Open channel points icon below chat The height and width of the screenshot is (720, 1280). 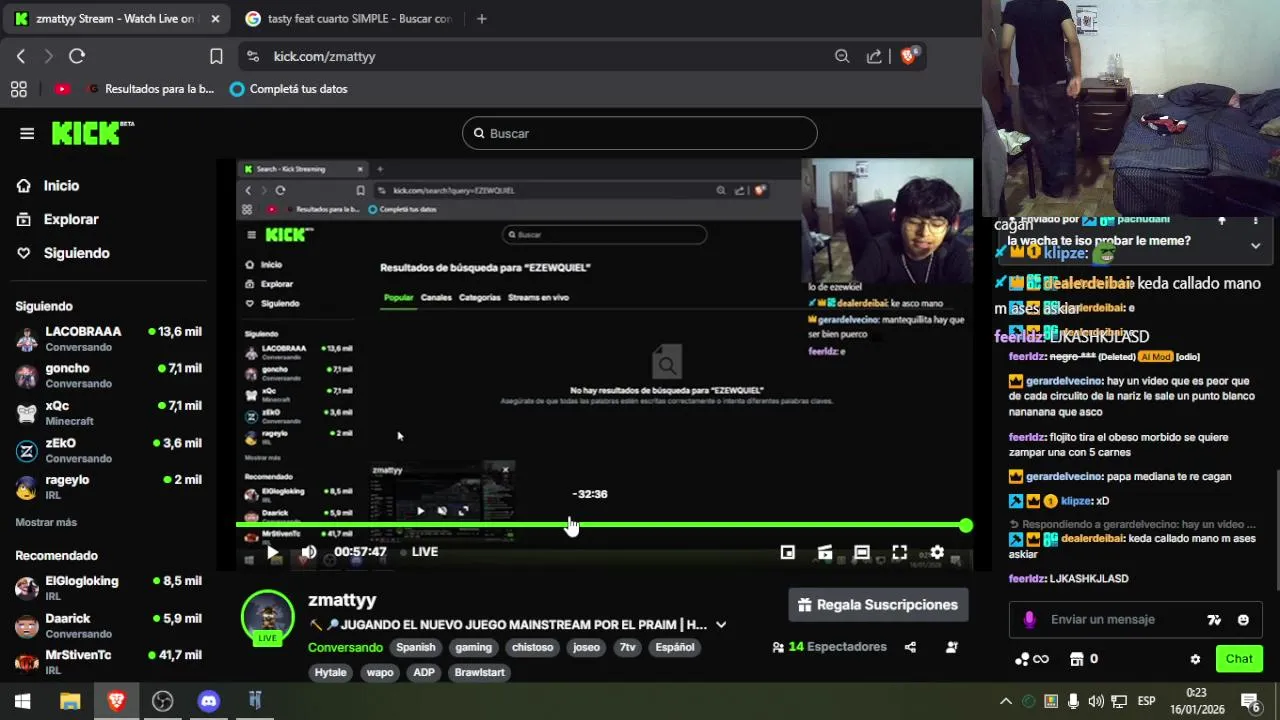point(1031,659)
